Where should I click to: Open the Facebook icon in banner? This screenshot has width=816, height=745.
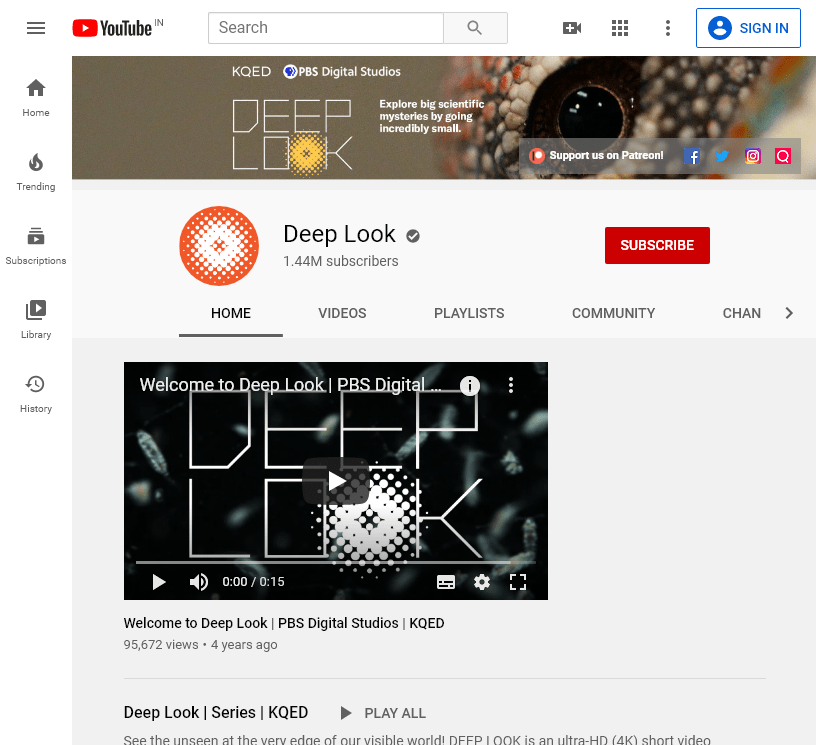(x=692, y=156)
